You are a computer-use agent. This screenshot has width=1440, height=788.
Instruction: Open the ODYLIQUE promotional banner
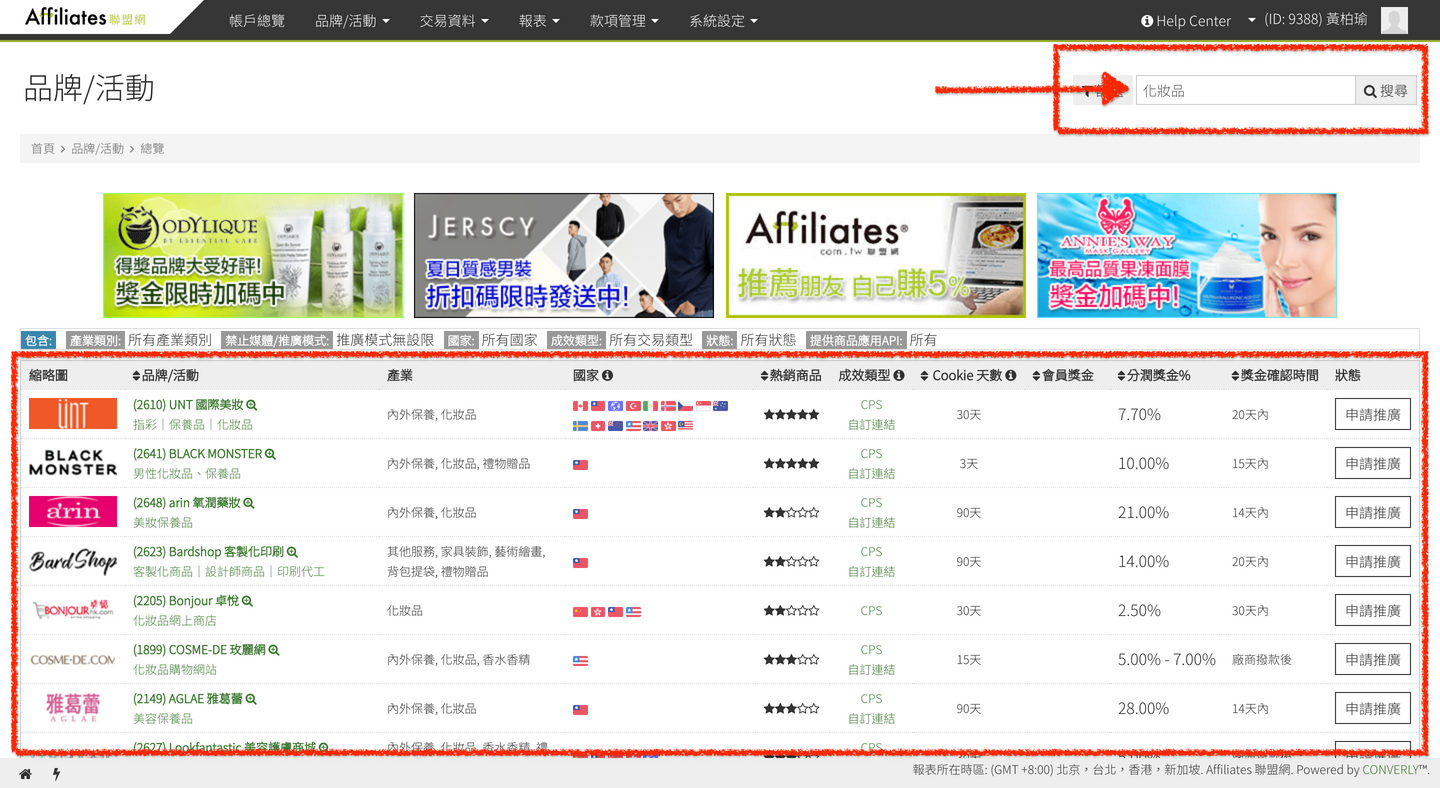[x=253, y=256]
